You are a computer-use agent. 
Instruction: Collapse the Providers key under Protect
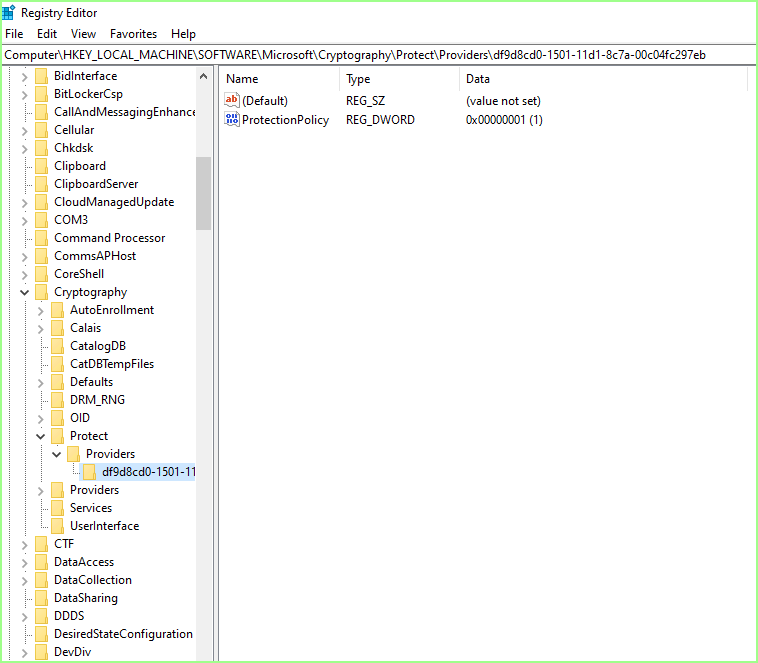click(x=57, y=455)
